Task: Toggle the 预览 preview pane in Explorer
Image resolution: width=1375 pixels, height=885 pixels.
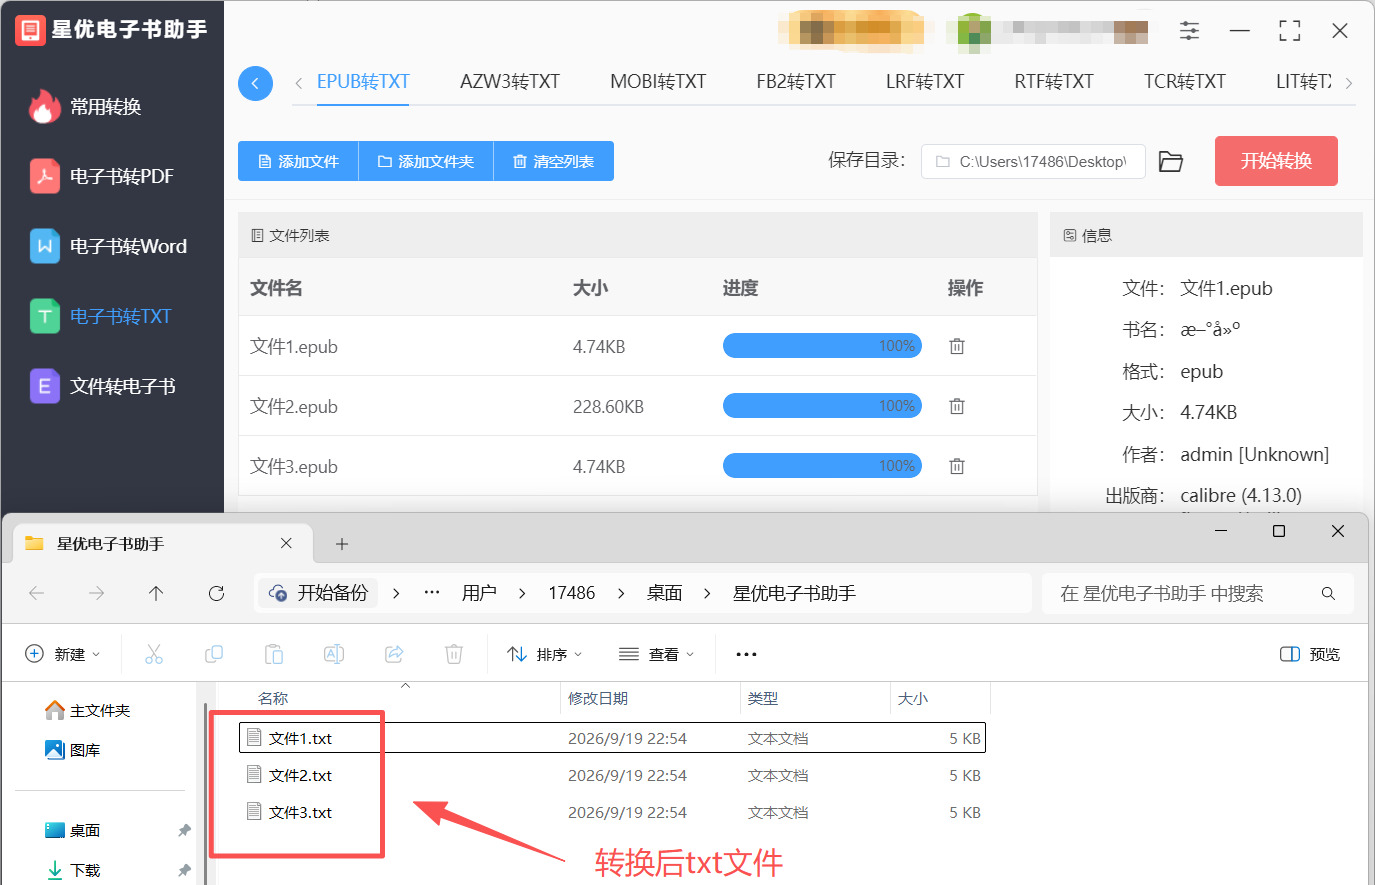Action: tap(1310, 654)
